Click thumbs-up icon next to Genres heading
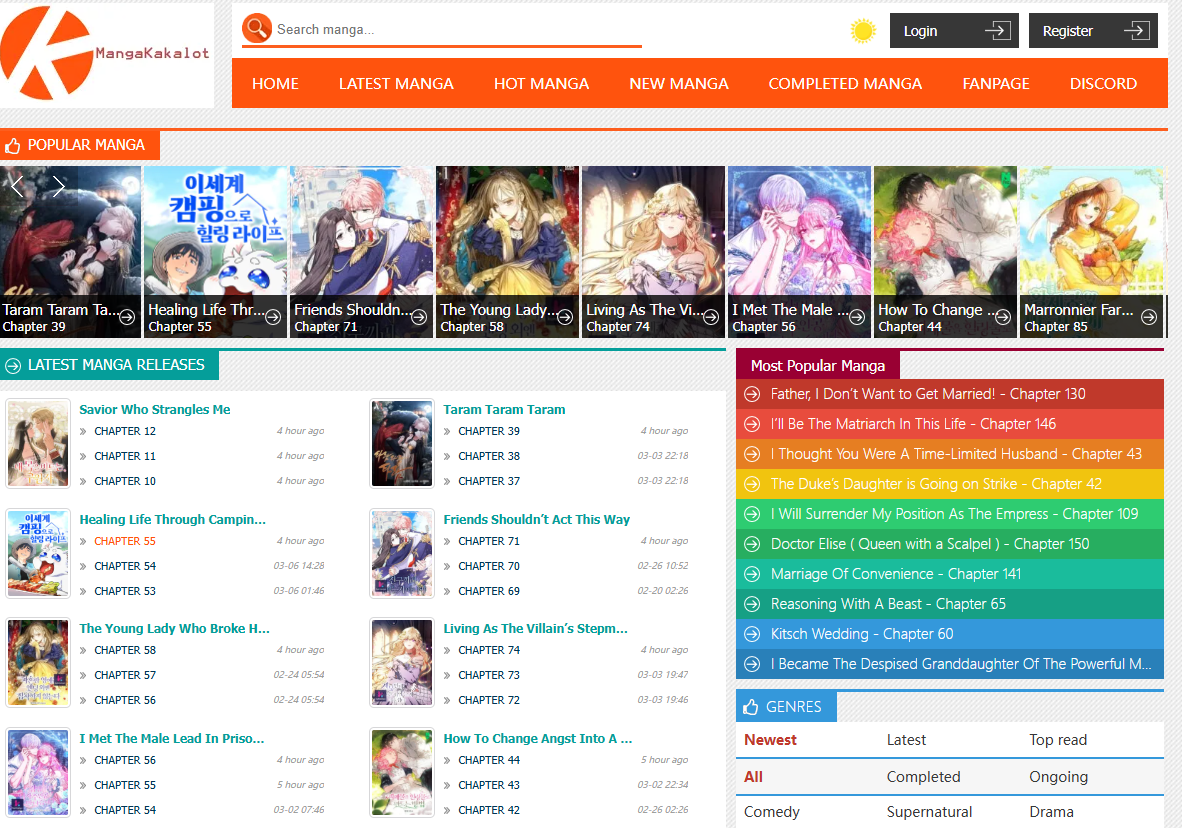This screenshot has height=828, width=1182. tap(751, 707)
